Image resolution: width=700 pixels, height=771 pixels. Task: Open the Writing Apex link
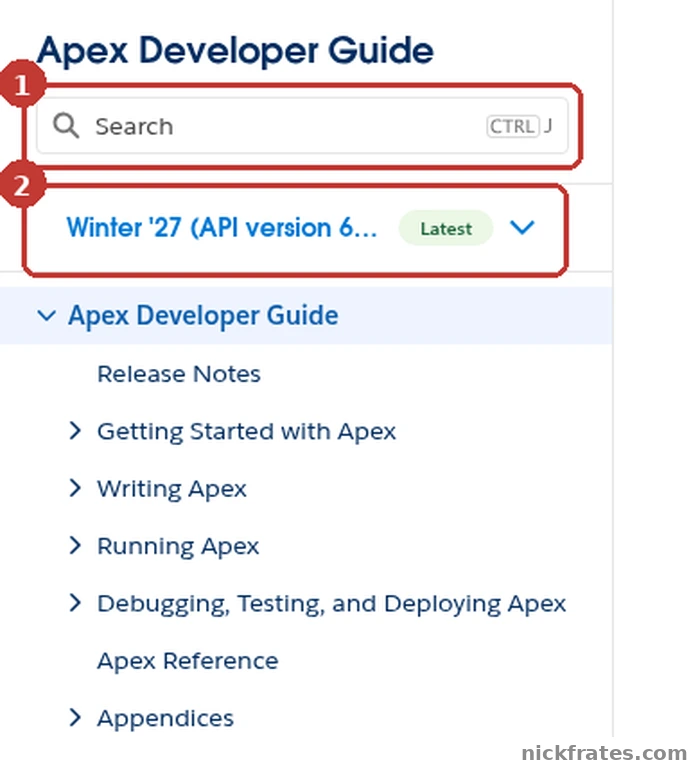[x=172, y=489]
